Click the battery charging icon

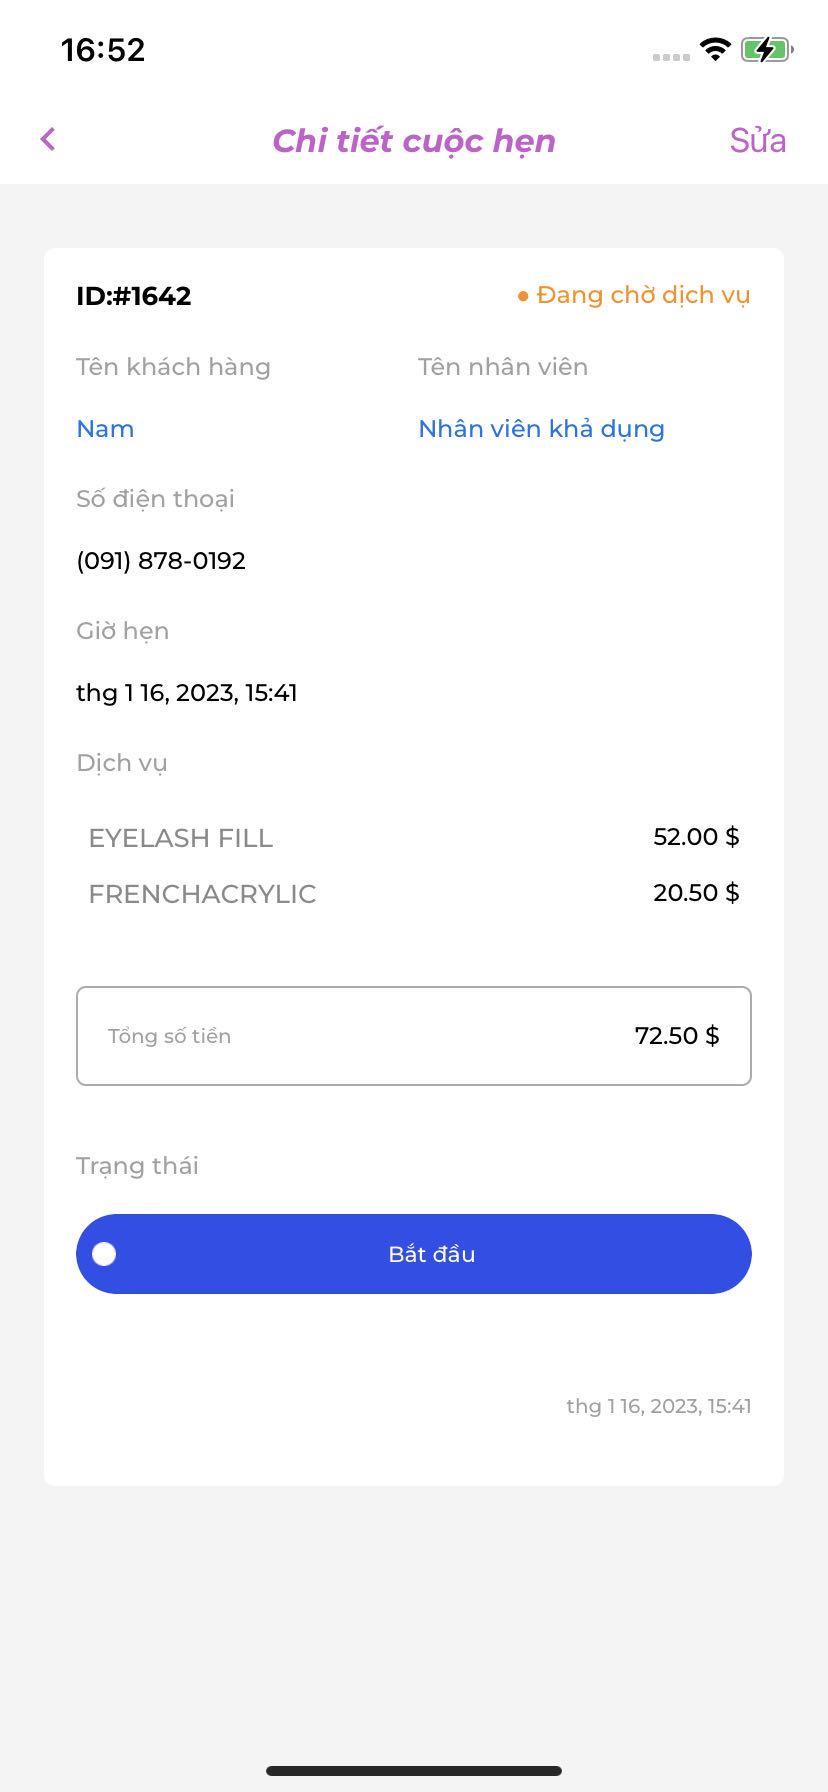coord(766,49)
